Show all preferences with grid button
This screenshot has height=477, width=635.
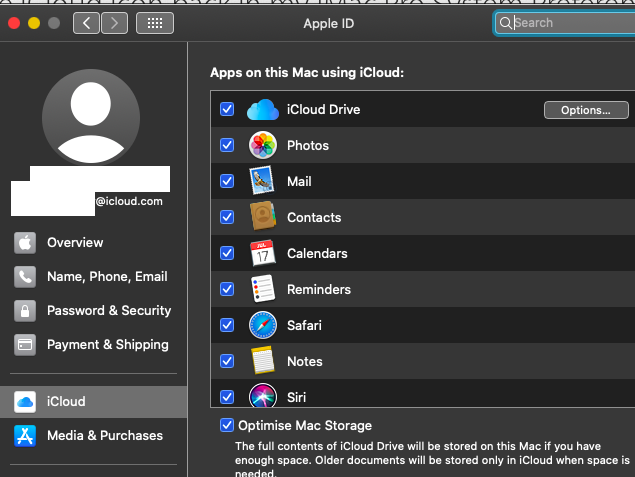155,23
